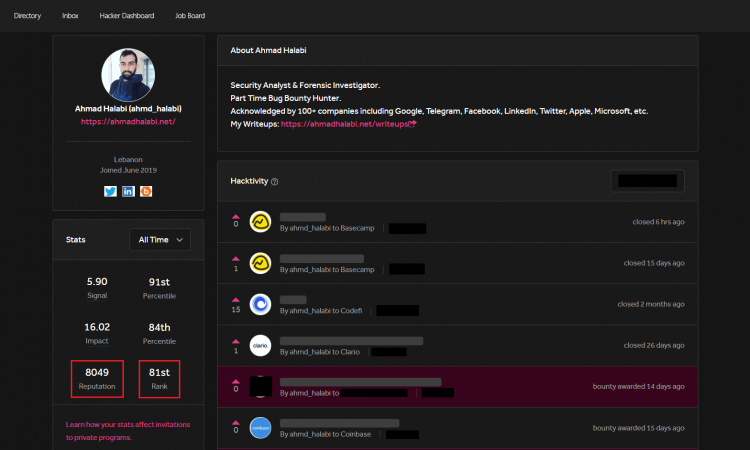This screenshot has height=450, width=750.
Task: Click the 81st Rank stat
Action: tap(159, 379)
